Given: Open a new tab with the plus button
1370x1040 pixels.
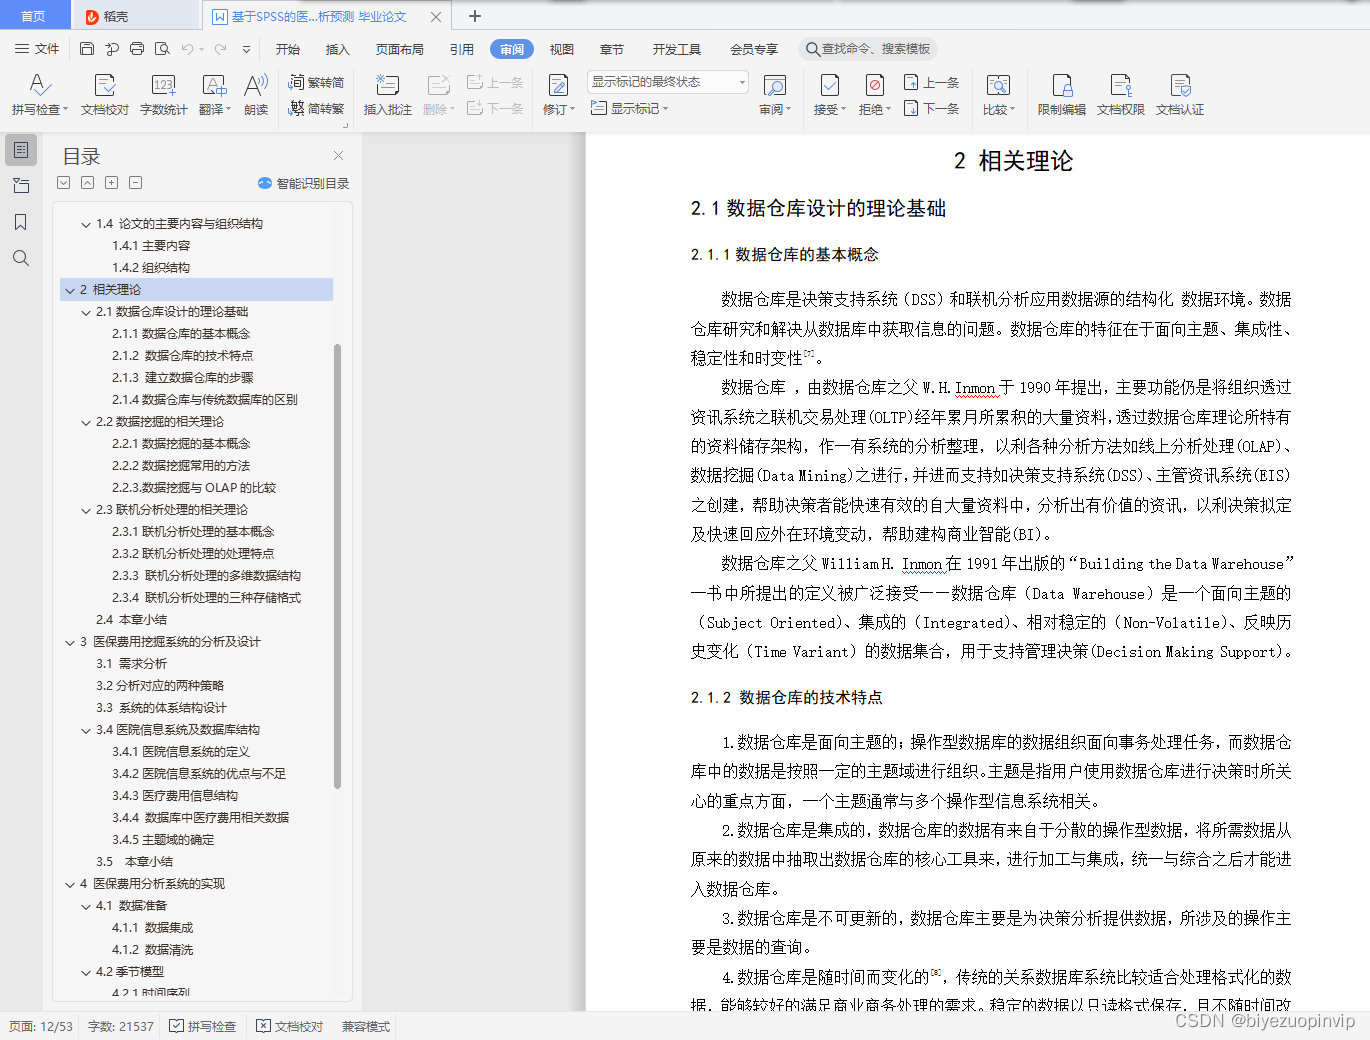Looking at the screenshot, I should click(475, 16).
